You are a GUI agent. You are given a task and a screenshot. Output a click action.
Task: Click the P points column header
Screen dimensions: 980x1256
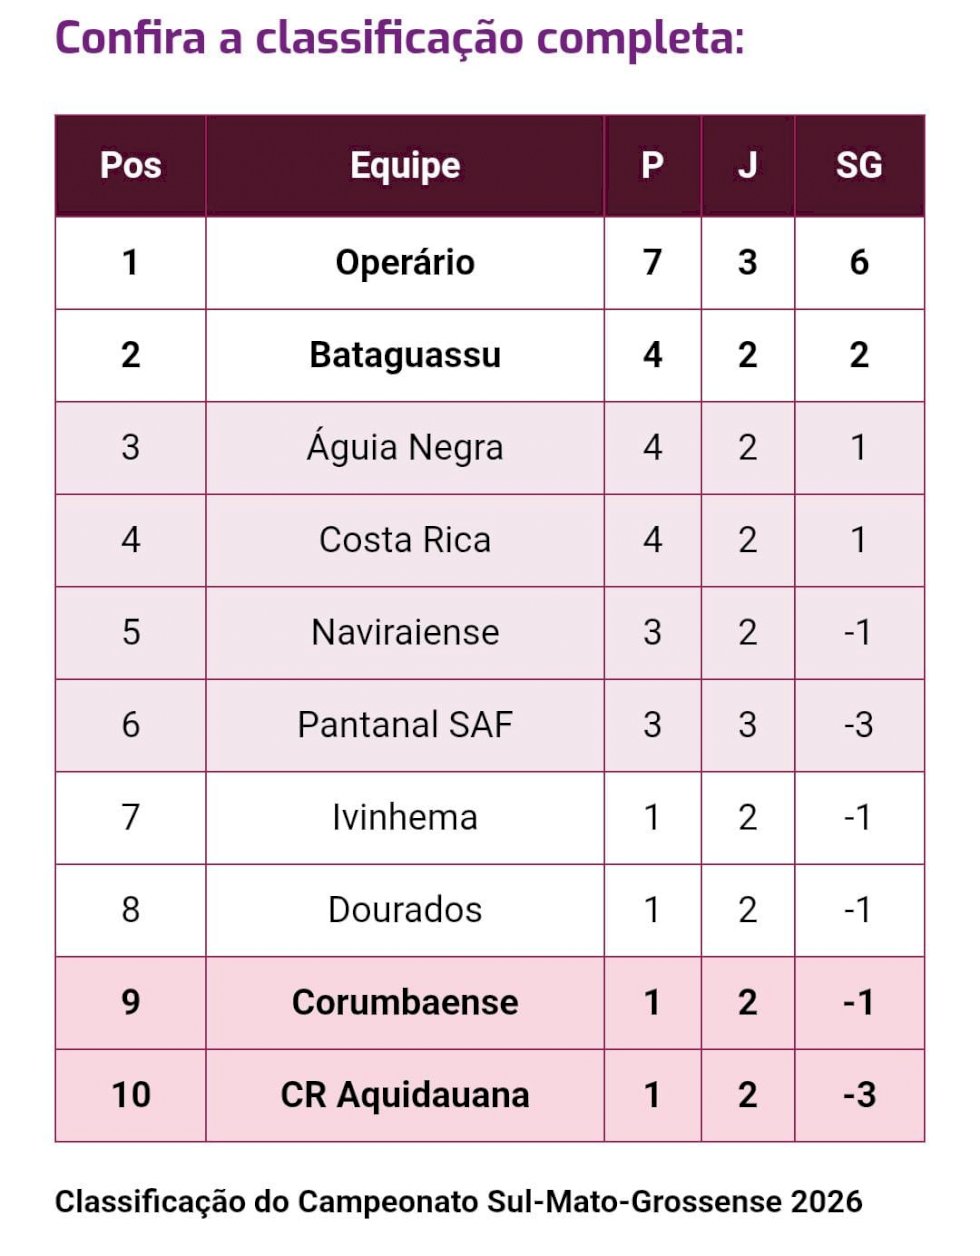pos(652,165)
